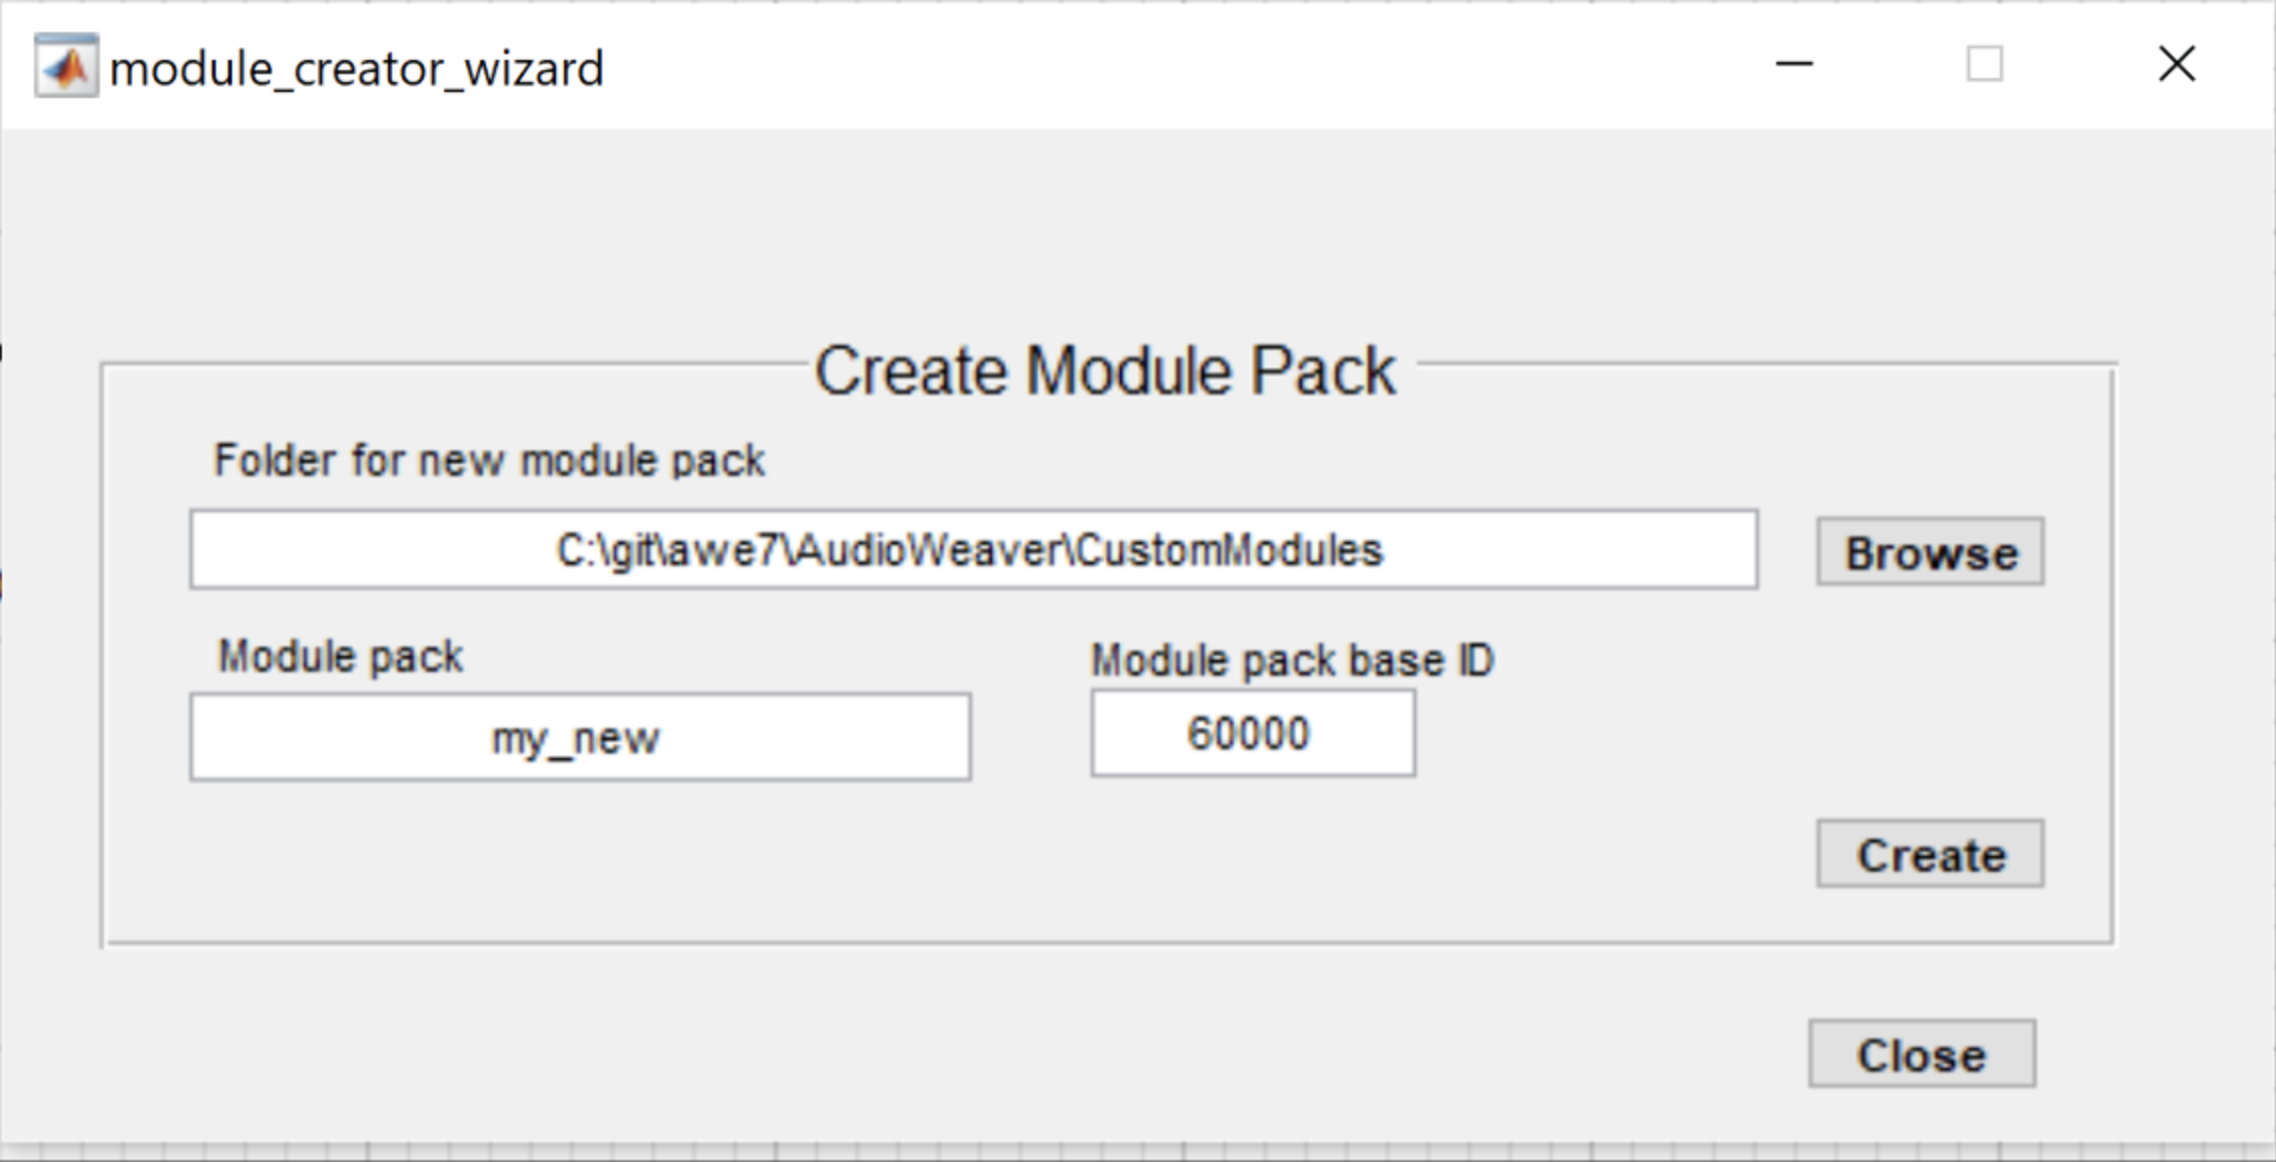Screen dimensions: 2276x1162
Task: Click the 60000 value text
Action: click(x=1247, y=734)
